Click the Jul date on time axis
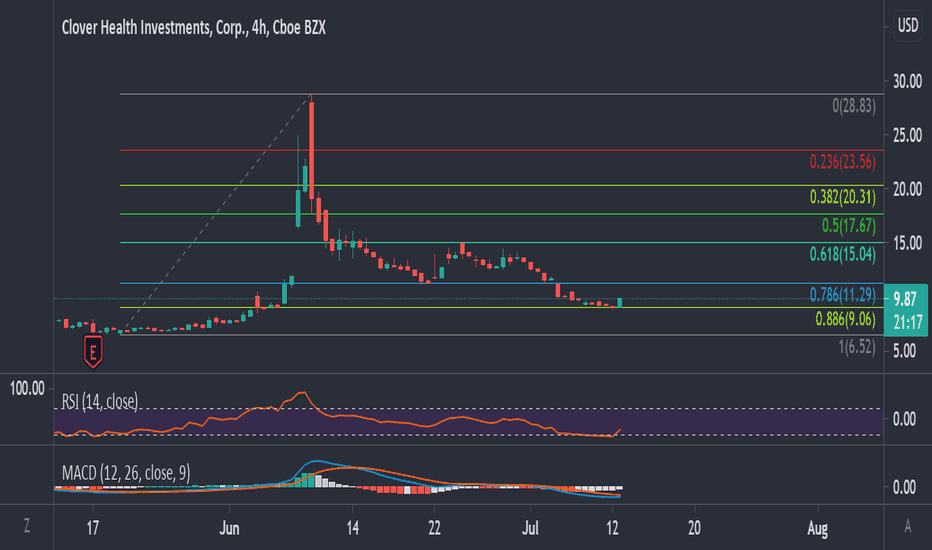This screenshot has height=550, width=932. click(530, 528)
